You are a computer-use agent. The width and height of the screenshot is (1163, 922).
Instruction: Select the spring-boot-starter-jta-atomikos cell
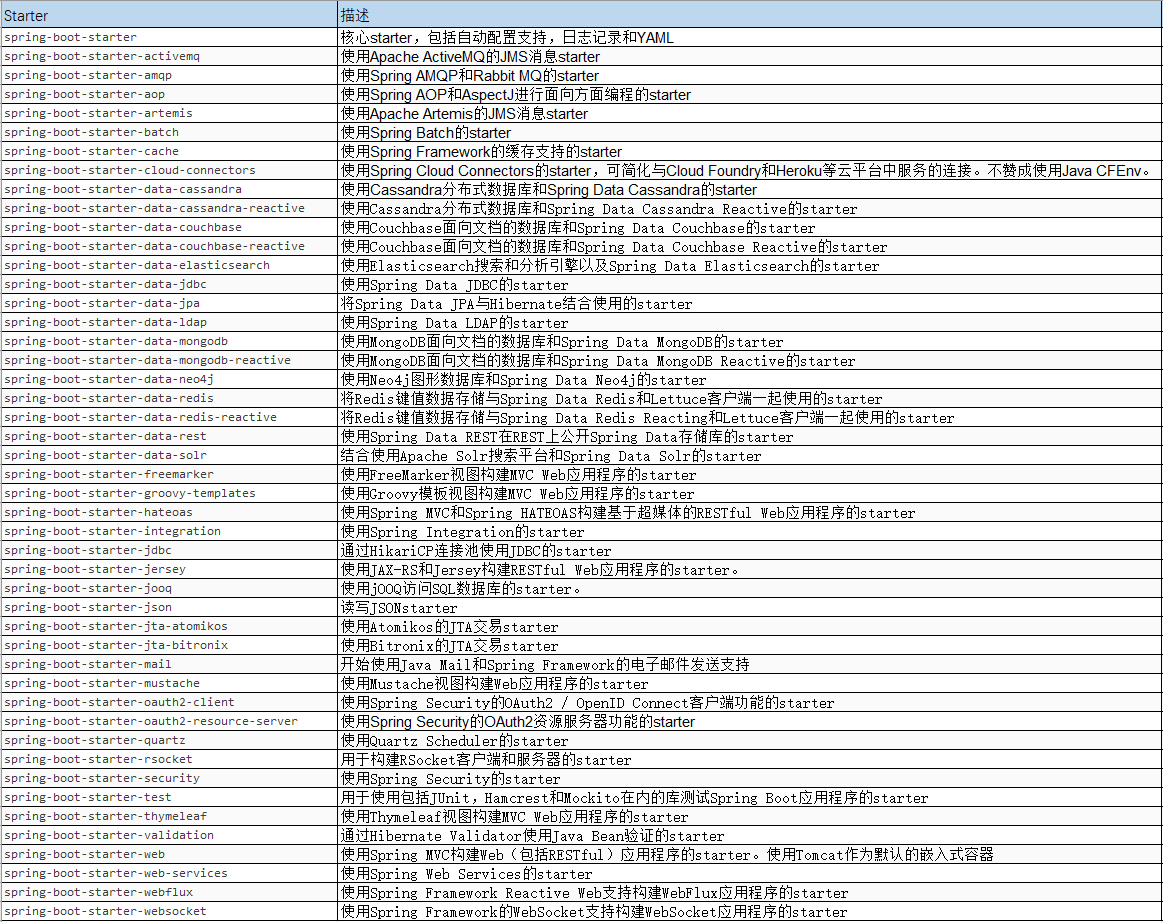[x=169, y=627]
